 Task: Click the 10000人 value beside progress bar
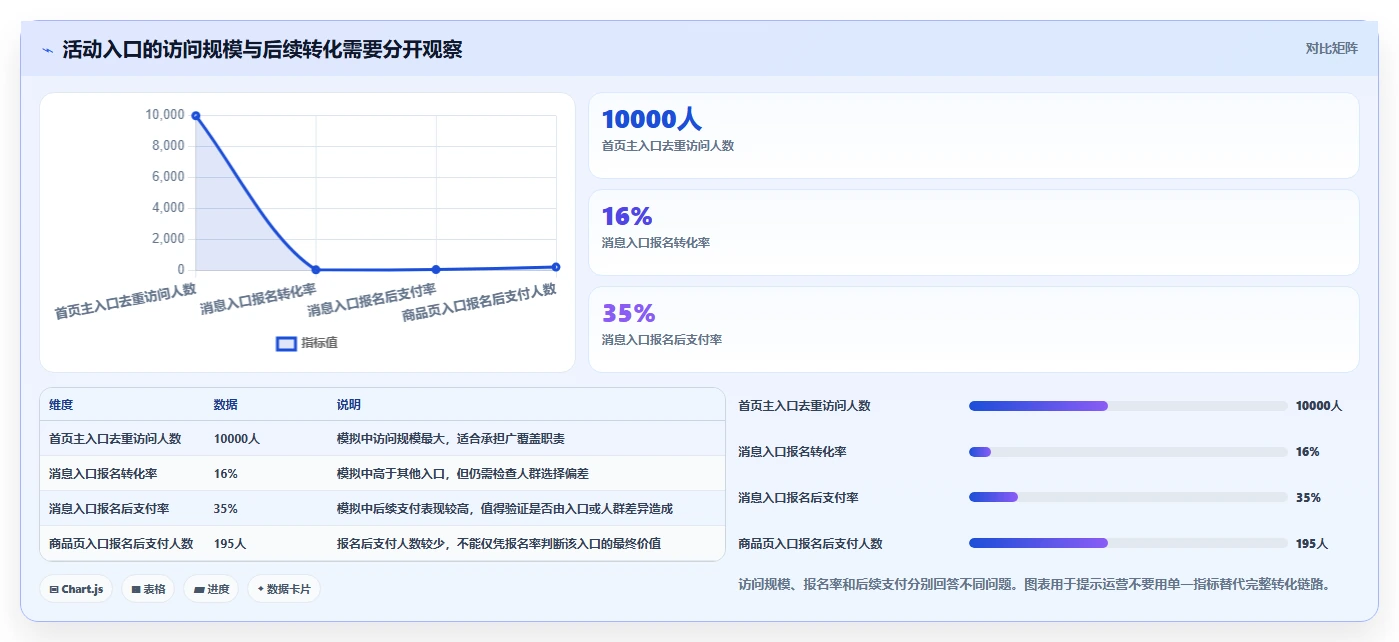pos(1319,406)
